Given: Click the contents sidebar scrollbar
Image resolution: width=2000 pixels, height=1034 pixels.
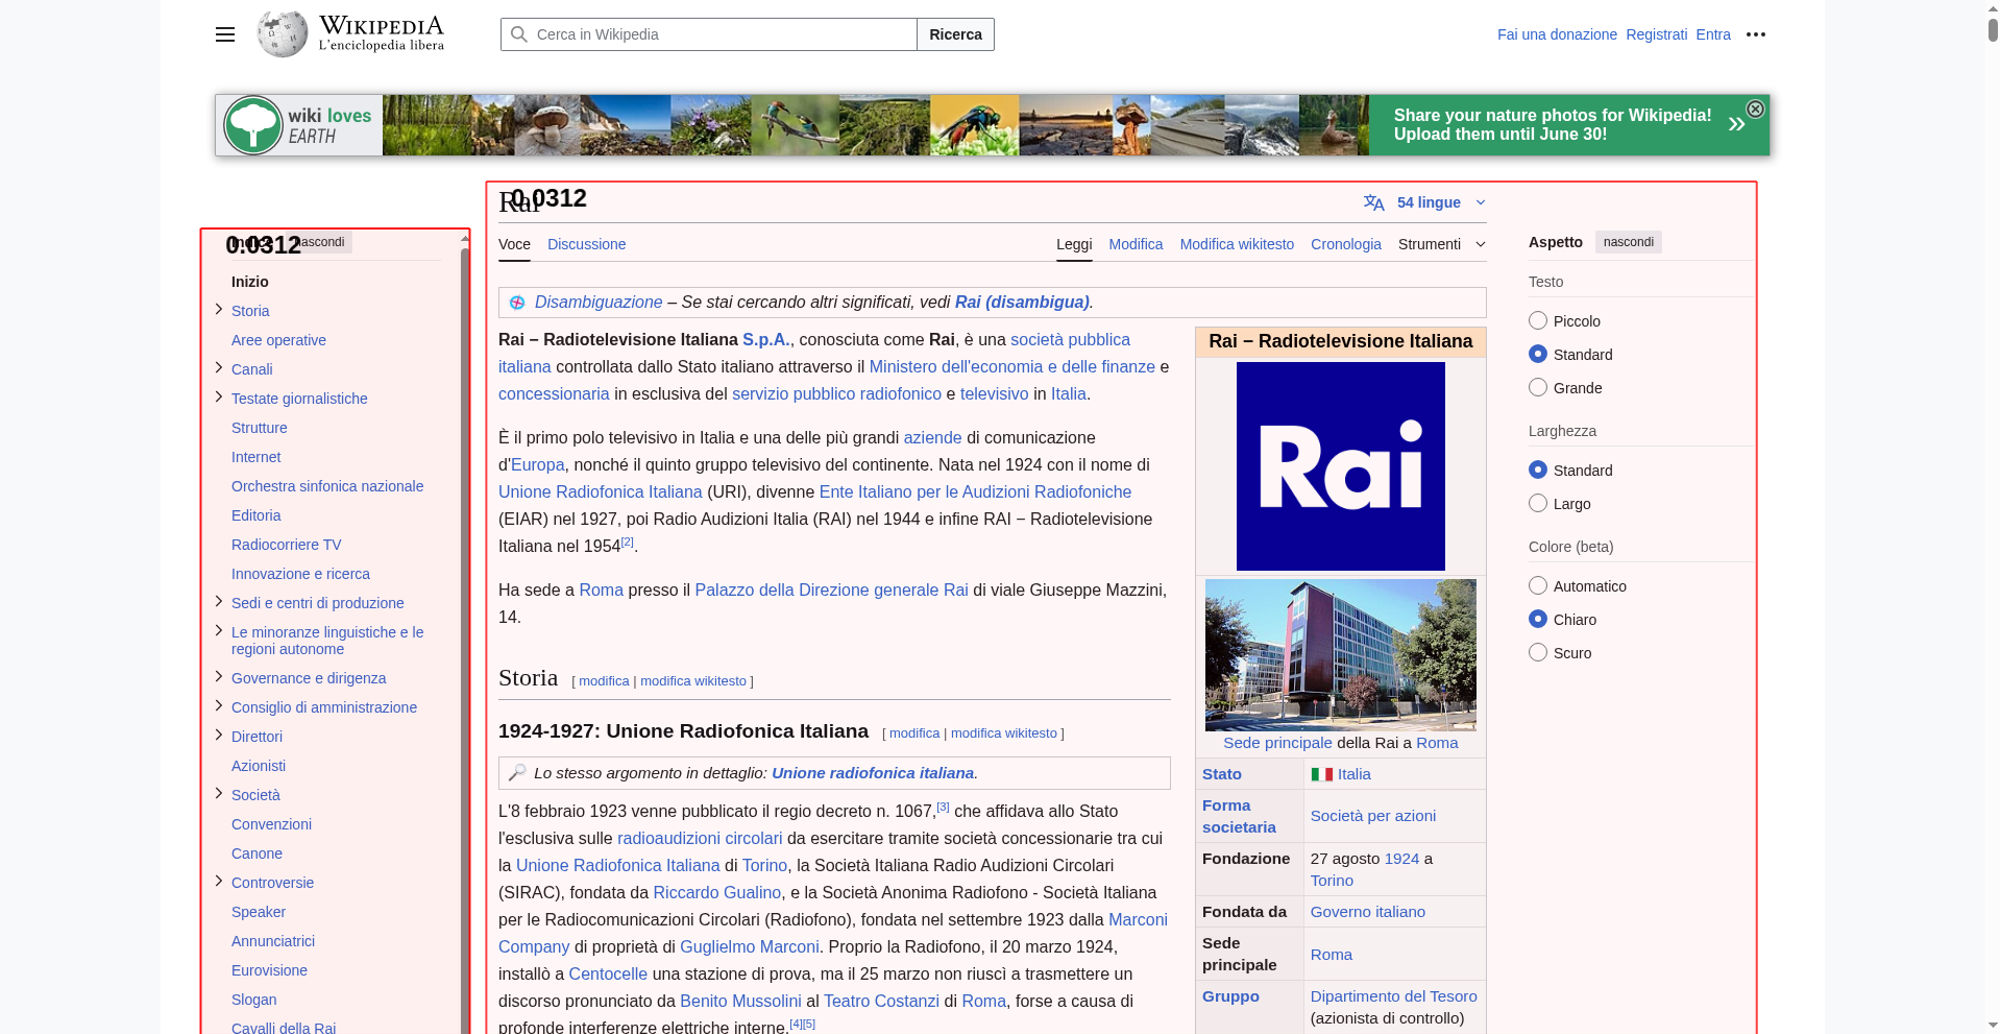Looking at the screenshot, I should click(x=465, y=640).
